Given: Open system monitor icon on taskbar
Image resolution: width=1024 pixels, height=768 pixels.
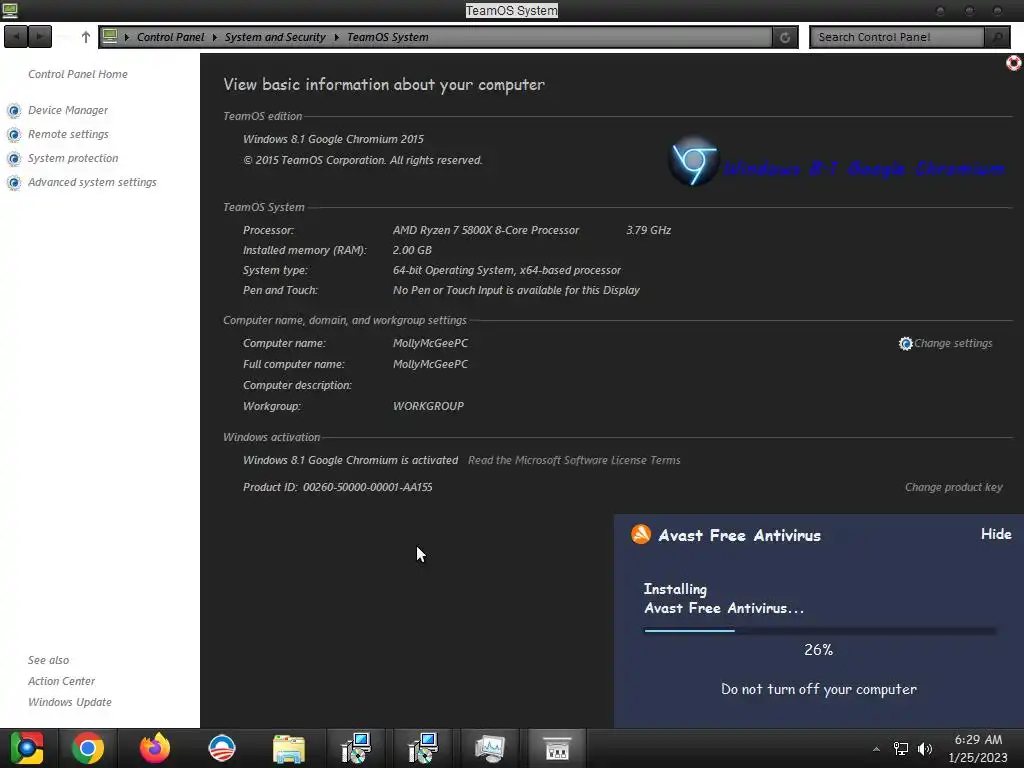Looking at the screenshot, I should (x=490, y=748).
